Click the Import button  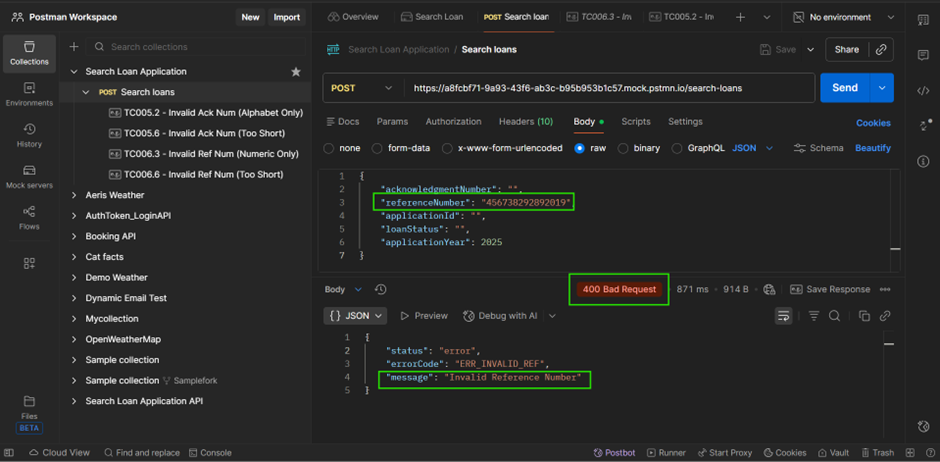click(287, 17)
